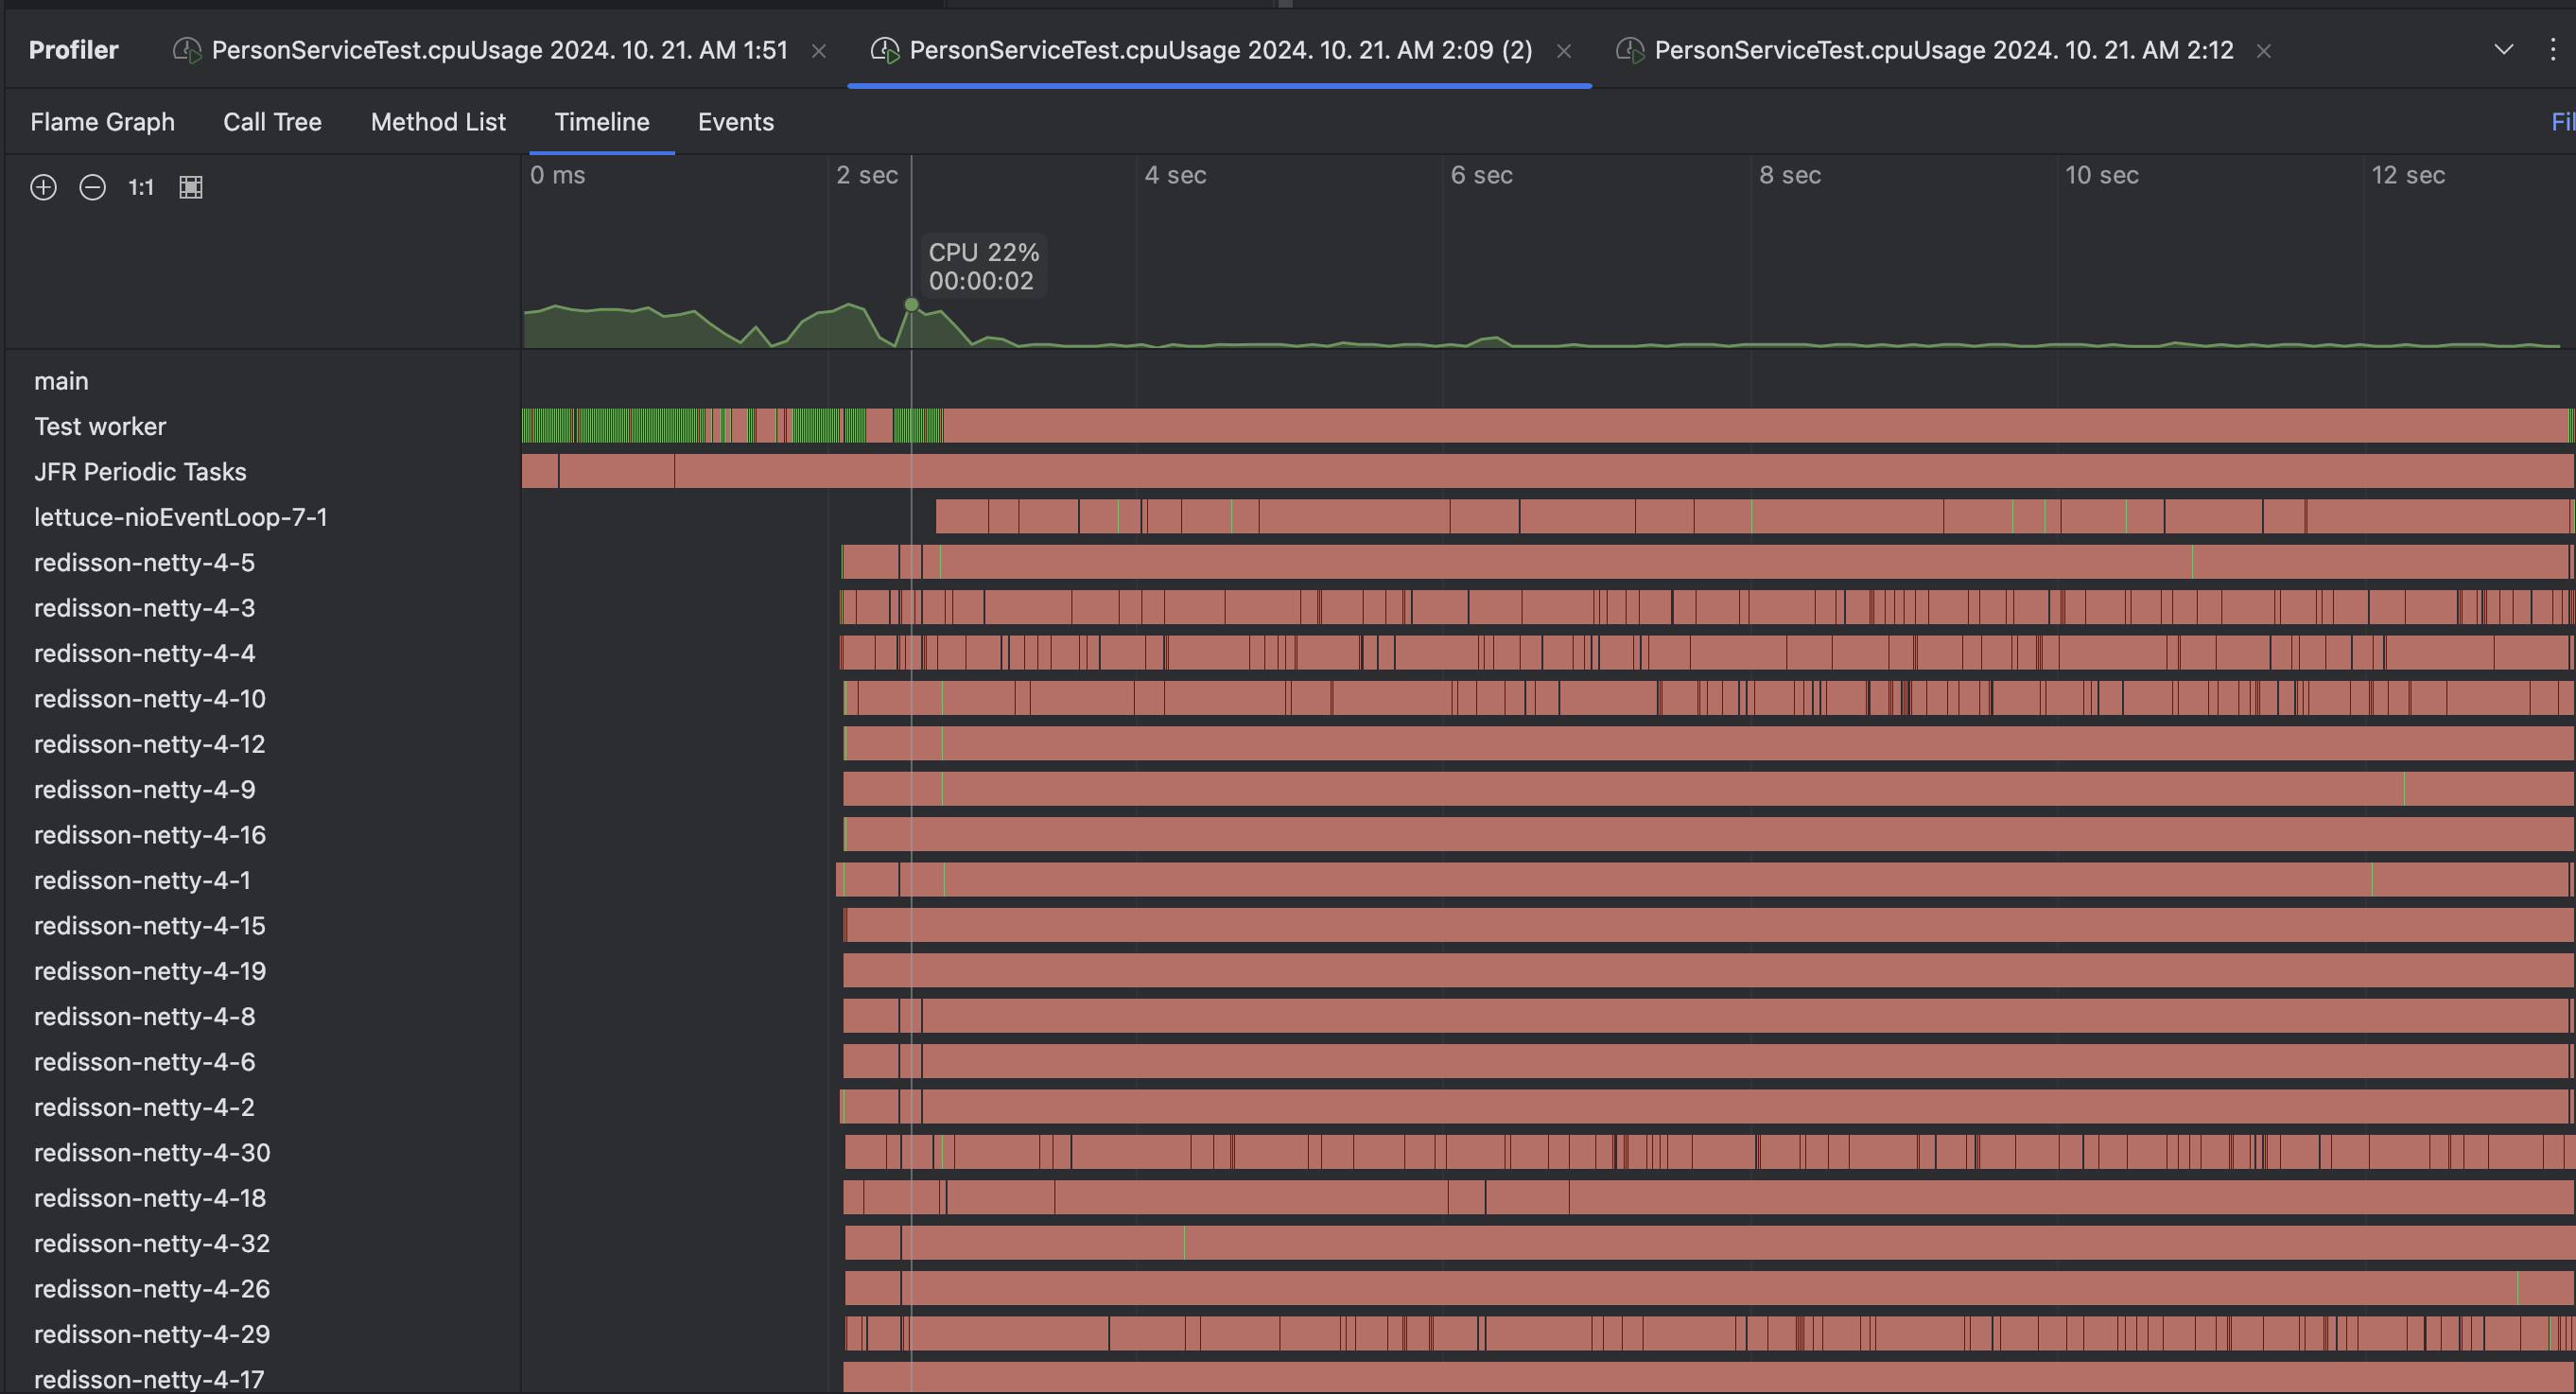Select the redisson-netty-4-9 thread
Viewport: 2576px width, 1394px height.
tap(144, 790)
